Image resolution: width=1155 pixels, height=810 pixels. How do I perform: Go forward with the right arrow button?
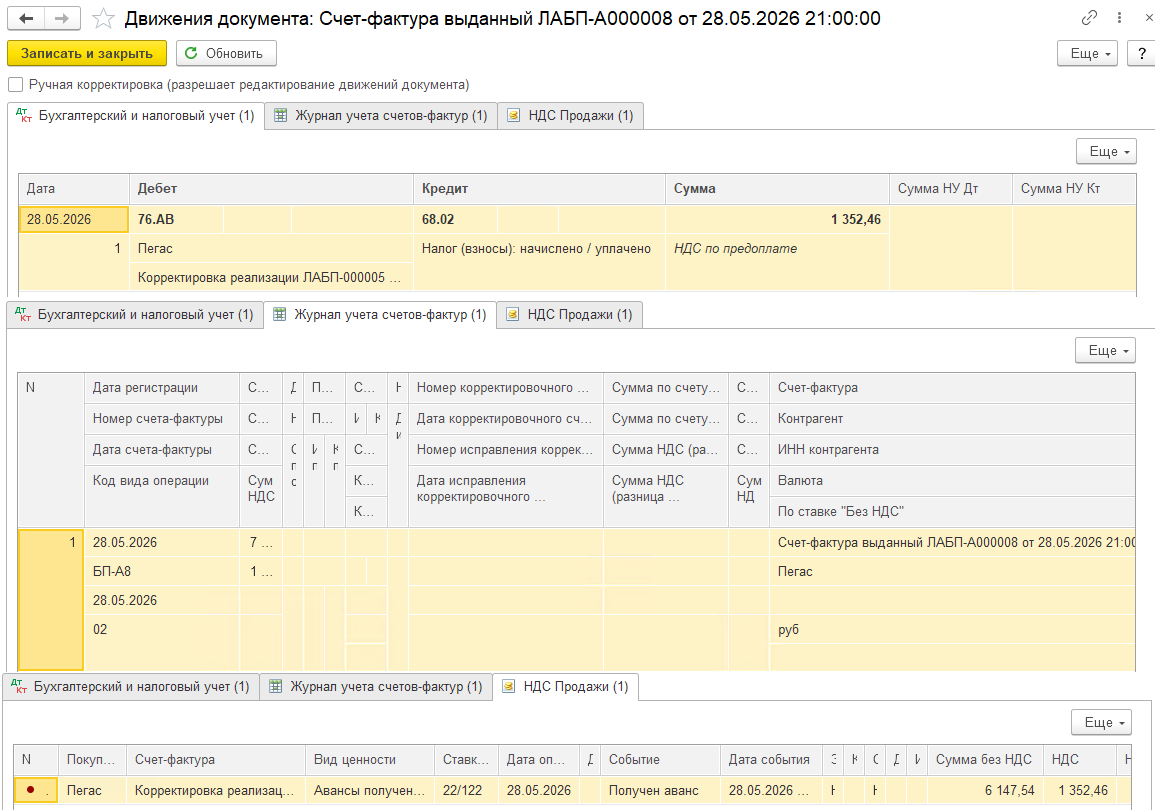63,18
